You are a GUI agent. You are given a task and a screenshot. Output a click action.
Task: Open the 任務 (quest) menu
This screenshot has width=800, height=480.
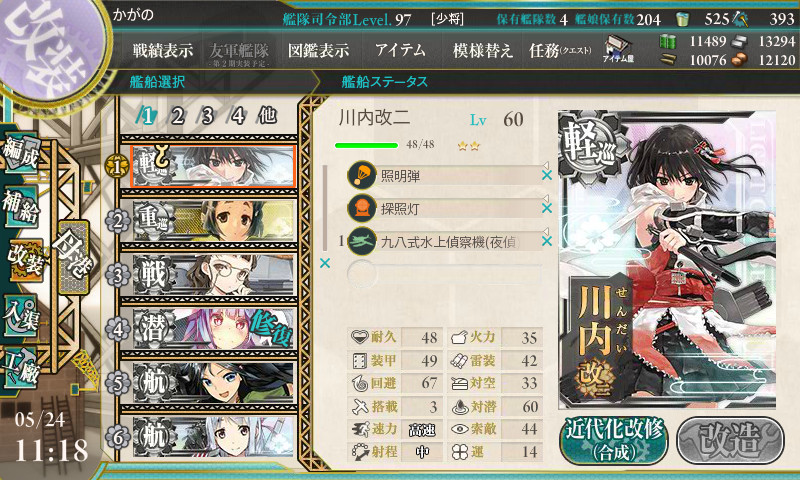pyautogui.click(x=560, y=50)
